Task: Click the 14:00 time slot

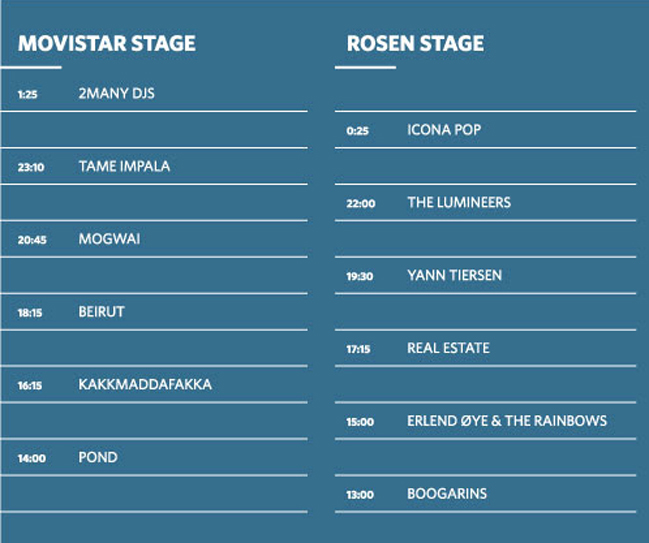Action: point(32,458)
